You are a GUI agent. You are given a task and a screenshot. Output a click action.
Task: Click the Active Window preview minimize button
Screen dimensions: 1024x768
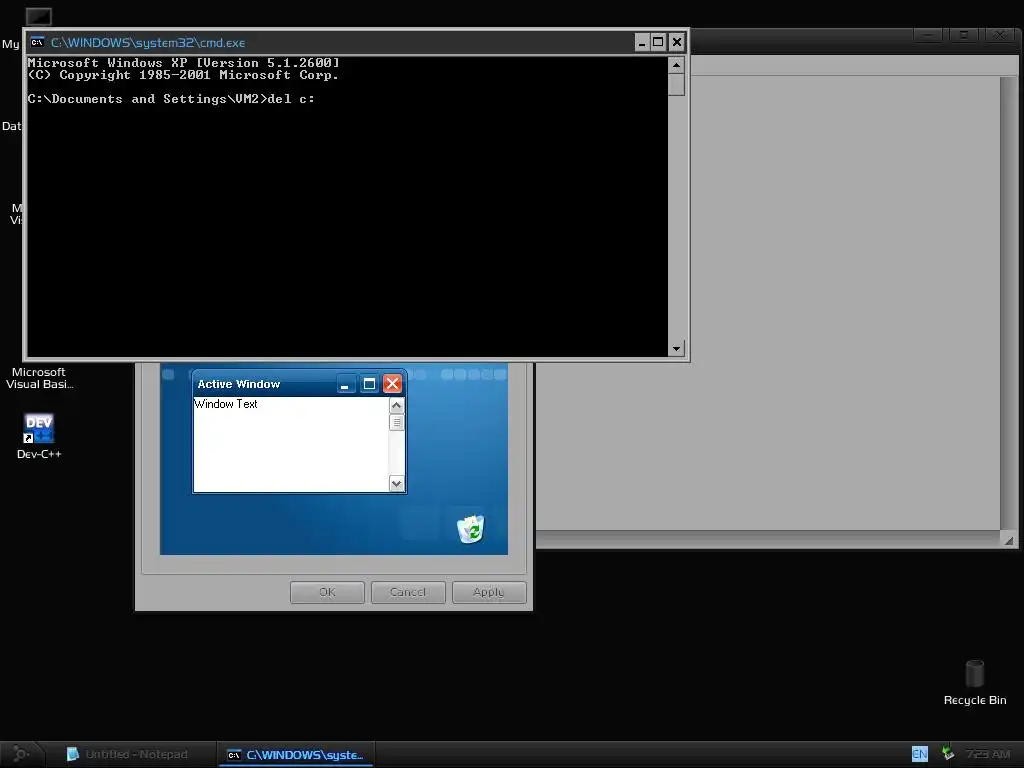345,384
